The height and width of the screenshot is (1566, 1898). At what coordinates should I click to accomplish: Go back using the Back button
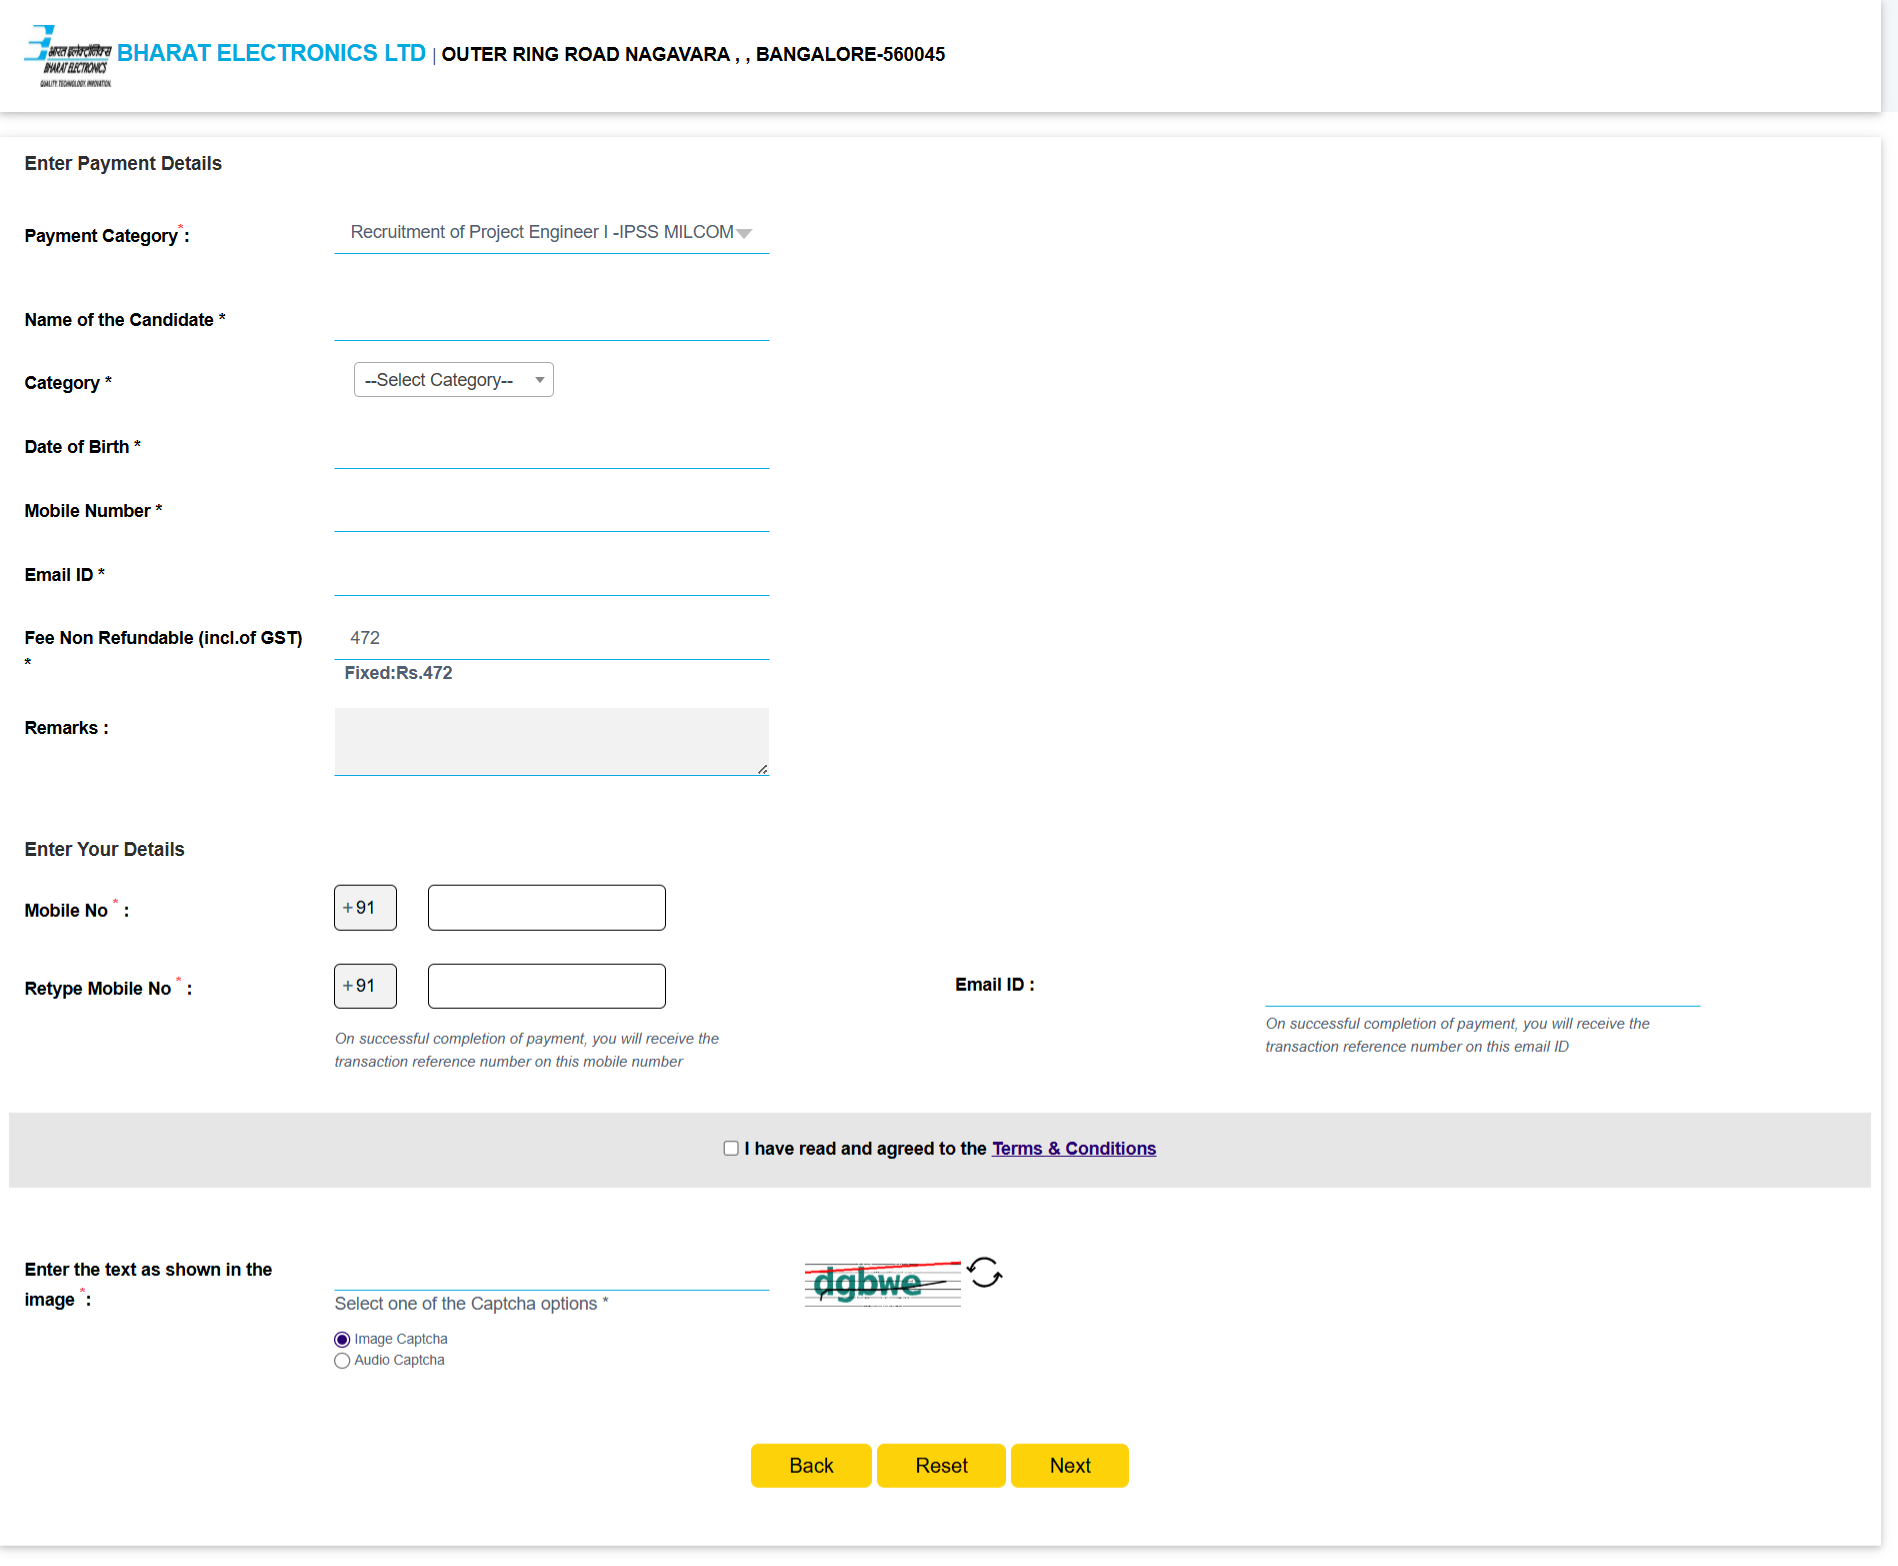[x=810, y=1465]
